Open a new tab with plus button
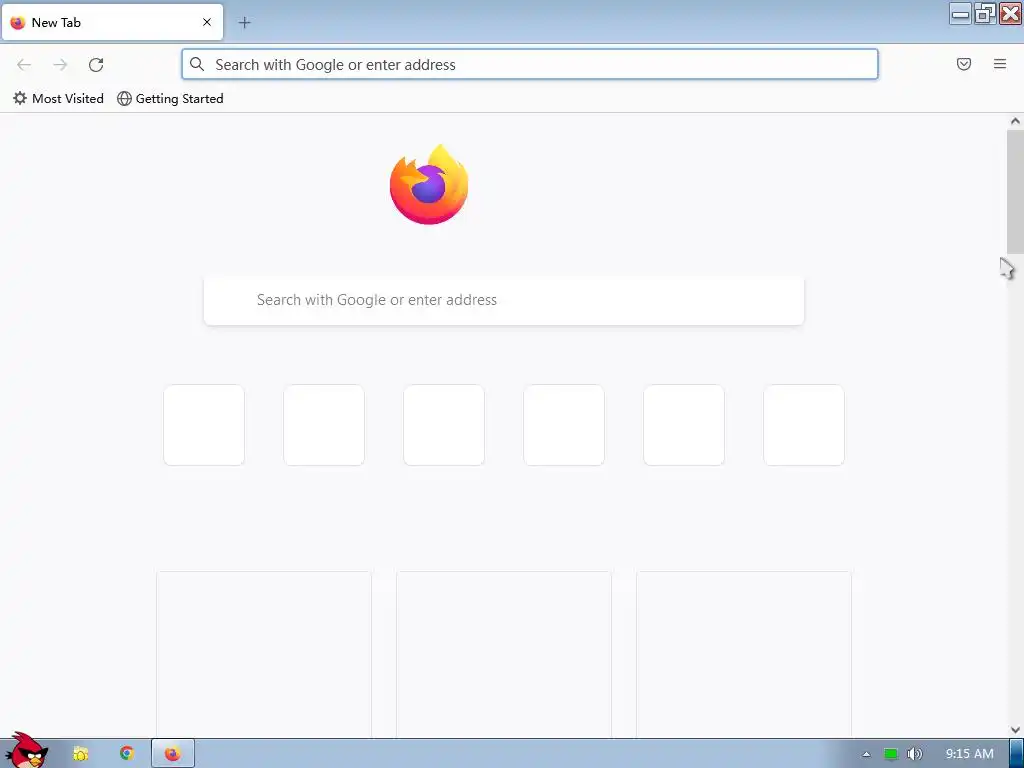 pyautogui.click(x=244, y=23)
